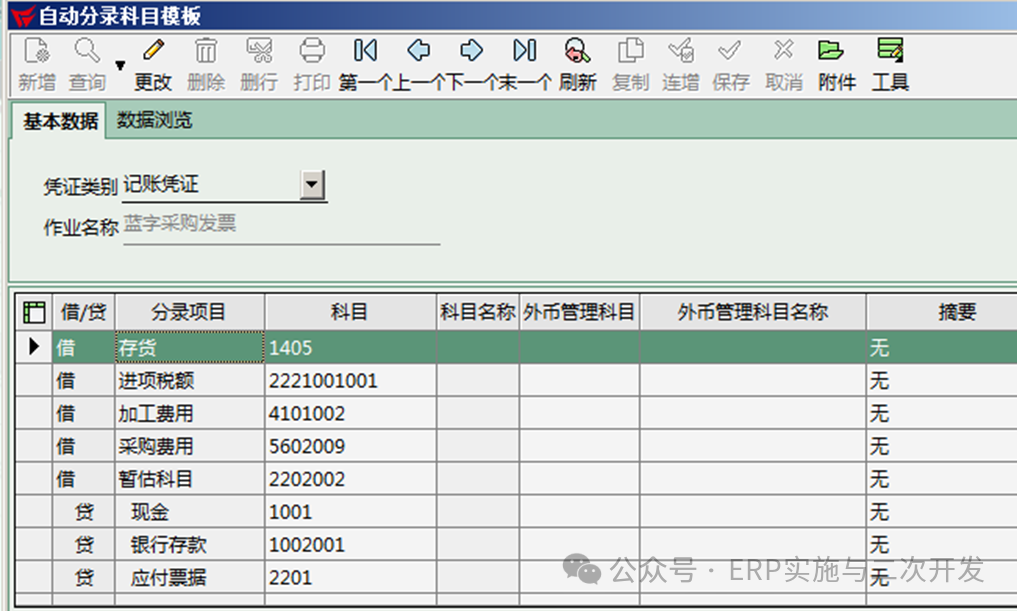
Task: Click account code 2201
Action: 291,577
